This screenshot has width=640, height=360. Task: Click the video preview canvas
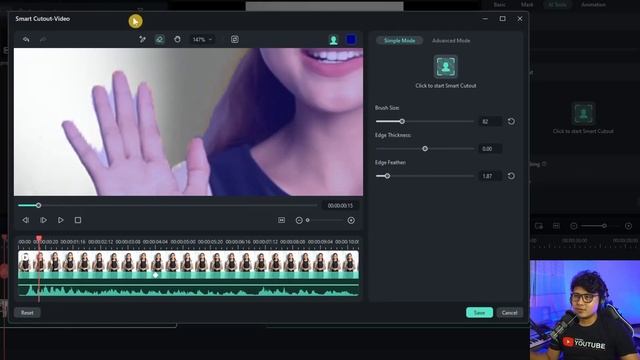coord(188,122)
